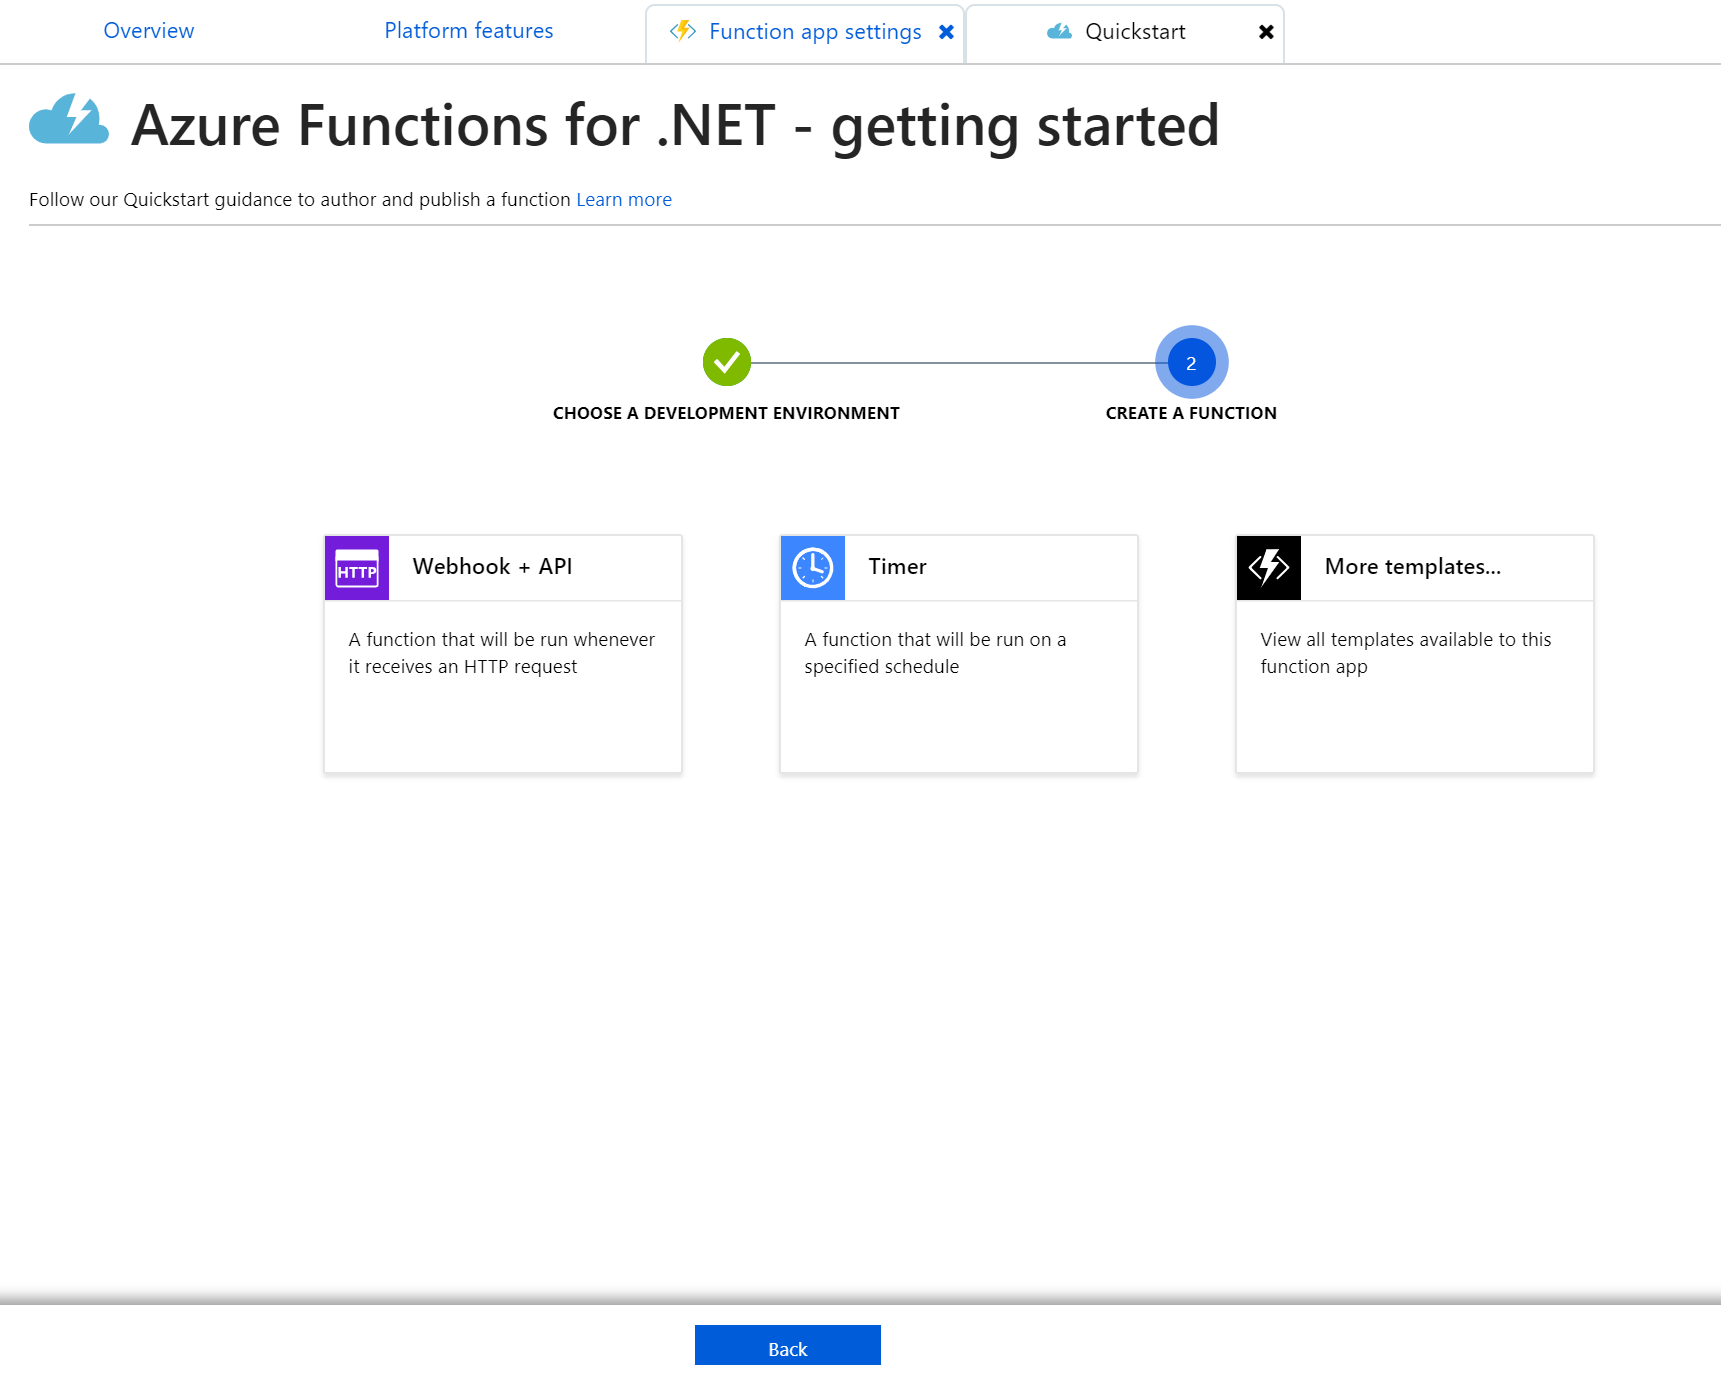
Task: Select the Quickstart tab
Action: 1135,32
